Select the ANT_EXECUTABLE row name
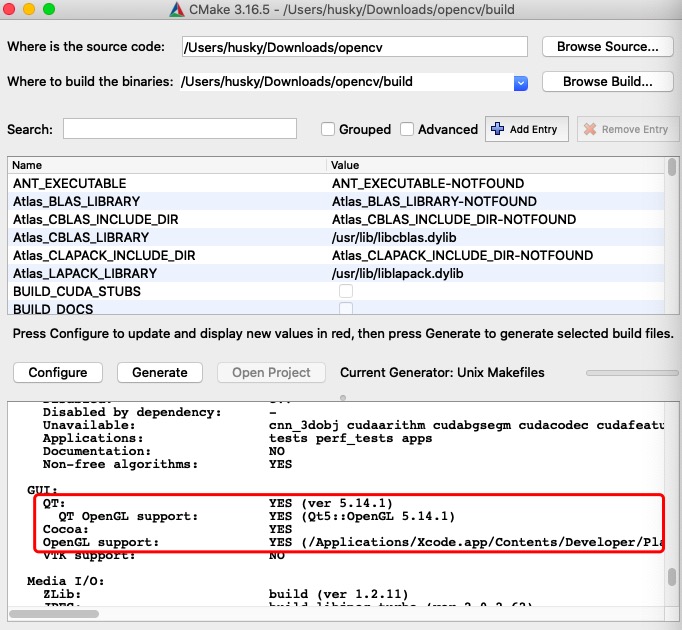Viewport: 682px width, 630px height. (x=70, y=184)
